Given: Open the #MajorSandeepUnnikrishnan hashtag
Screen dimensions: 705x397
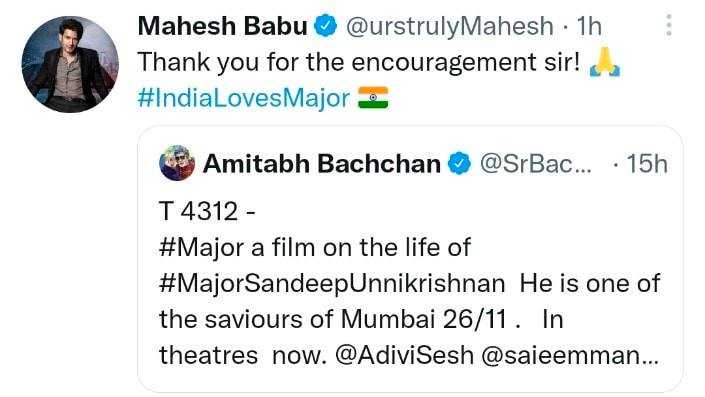Looking at the screenshot, I should (x=332, y=284).
